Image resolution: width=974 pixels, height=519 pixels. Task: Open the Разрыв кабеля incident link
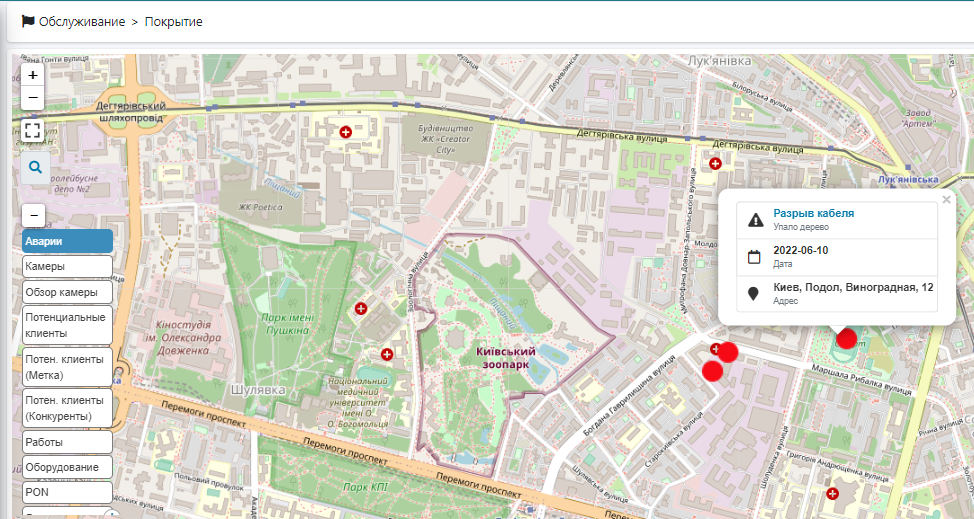813,213
